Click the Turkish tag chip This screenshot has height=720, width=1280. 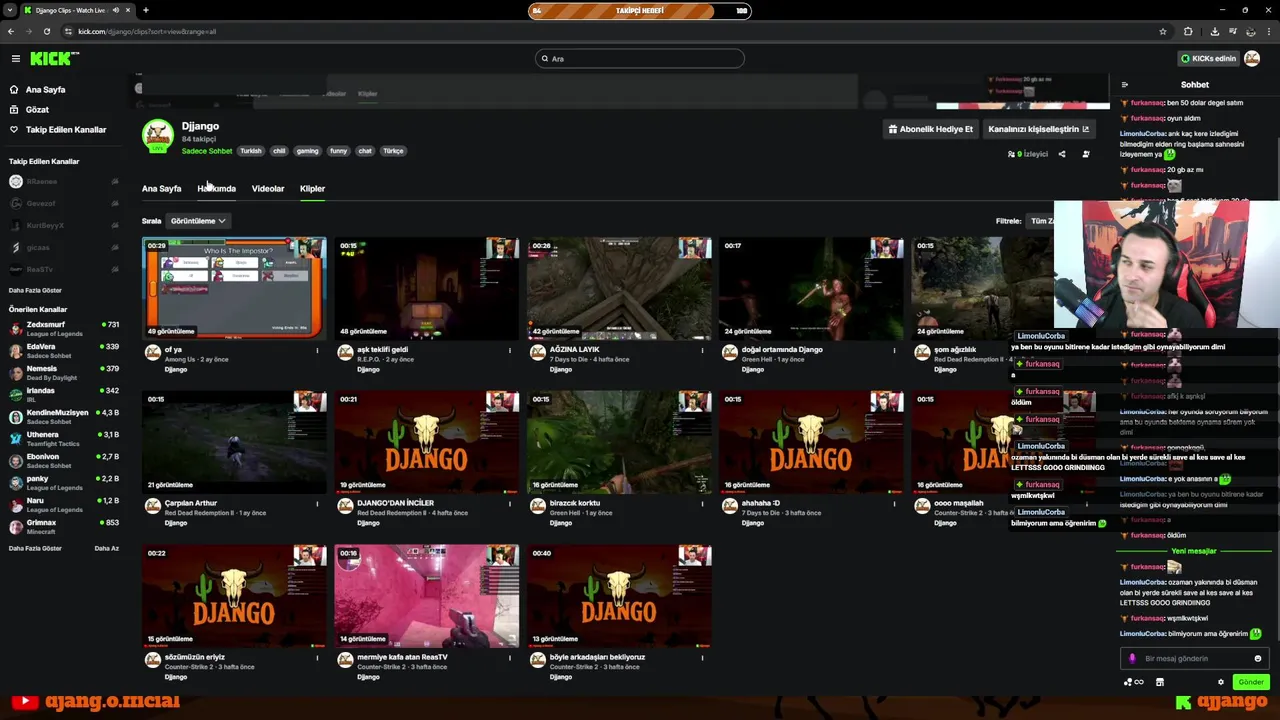pyautogui.click(x=251, y=151)
